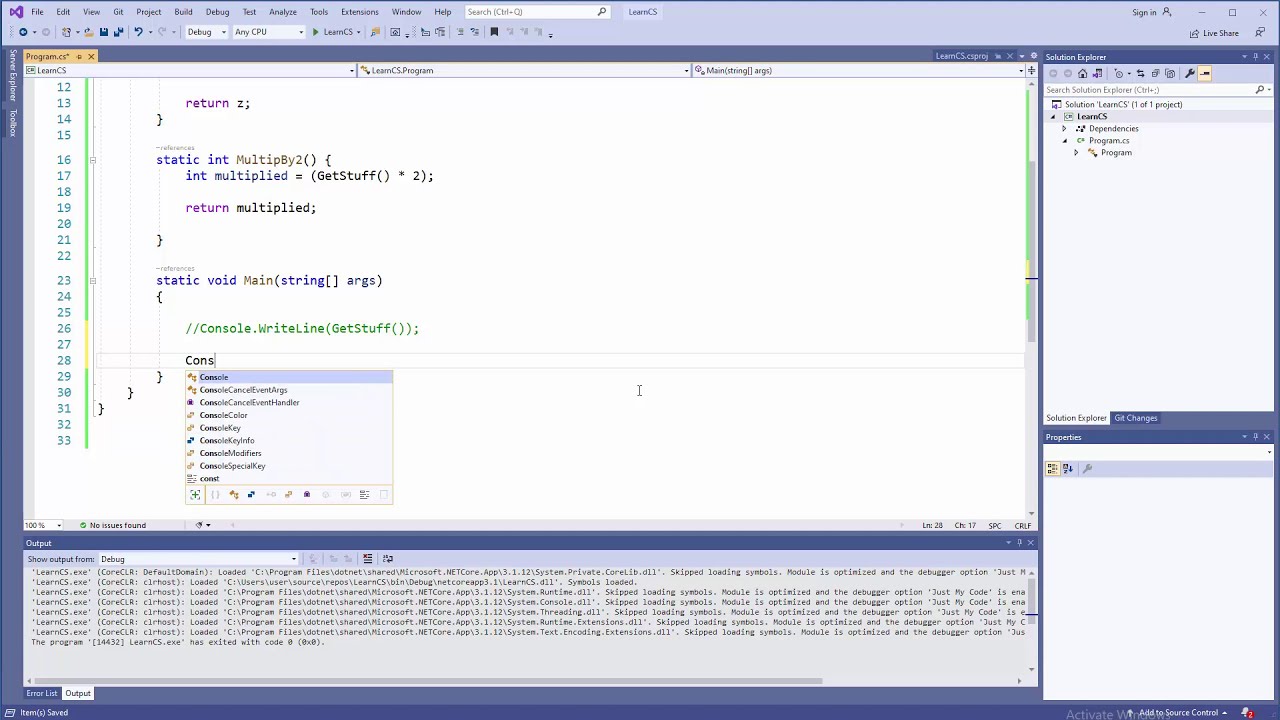Click Alphabetical sort icon in Properties

1067,468
